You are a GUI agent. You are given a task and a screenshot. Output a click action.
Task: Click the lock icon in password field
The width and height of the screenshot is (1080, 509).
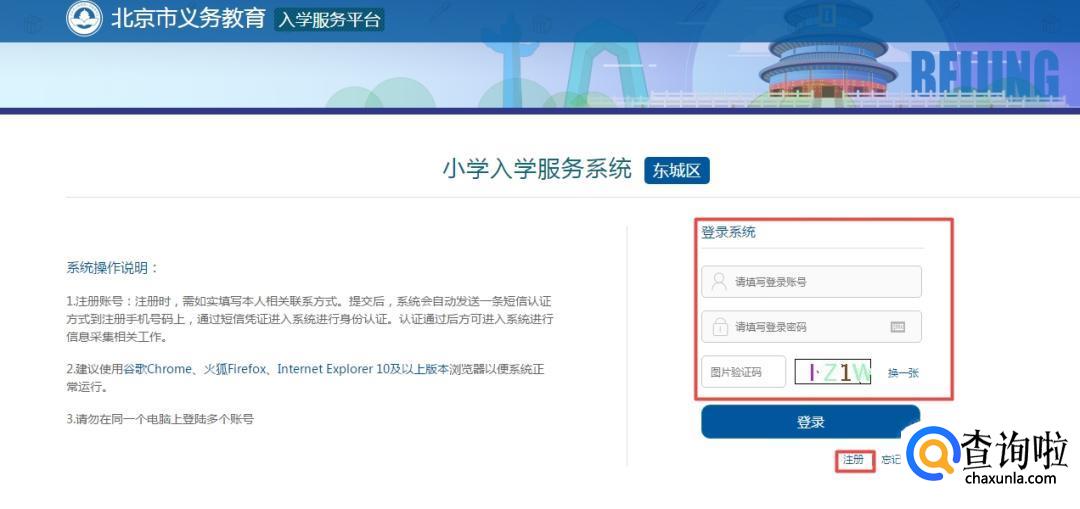point(720,326)
